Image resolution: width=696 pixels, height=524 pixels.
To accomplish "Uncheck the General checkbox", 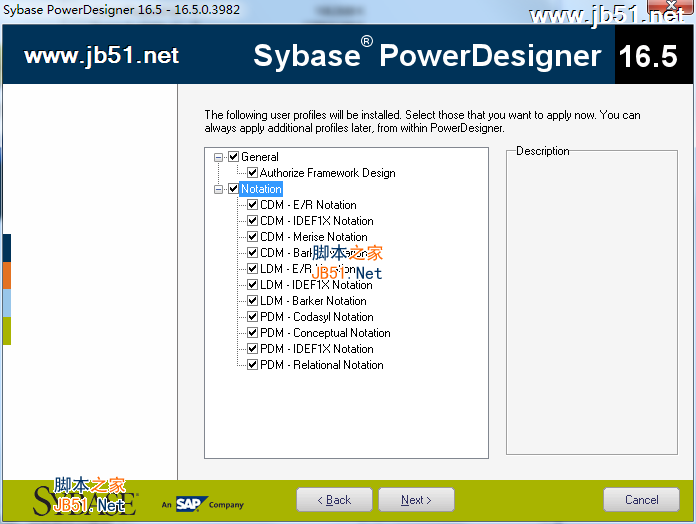I will coord(233,157).
